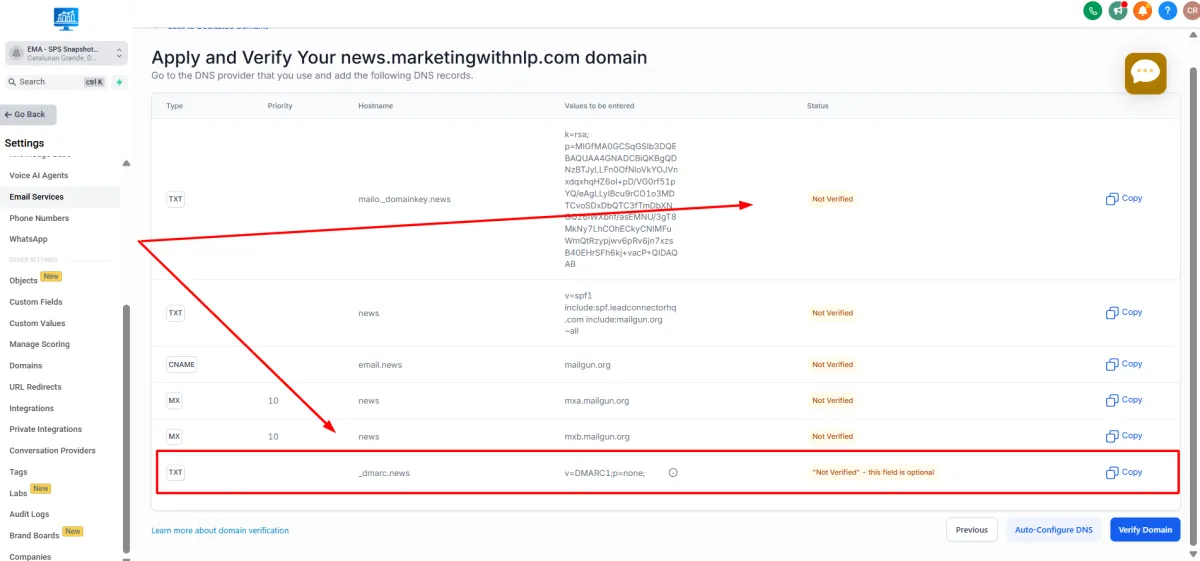Click Not Verified status of CNAME row

(x=833, y=365)
